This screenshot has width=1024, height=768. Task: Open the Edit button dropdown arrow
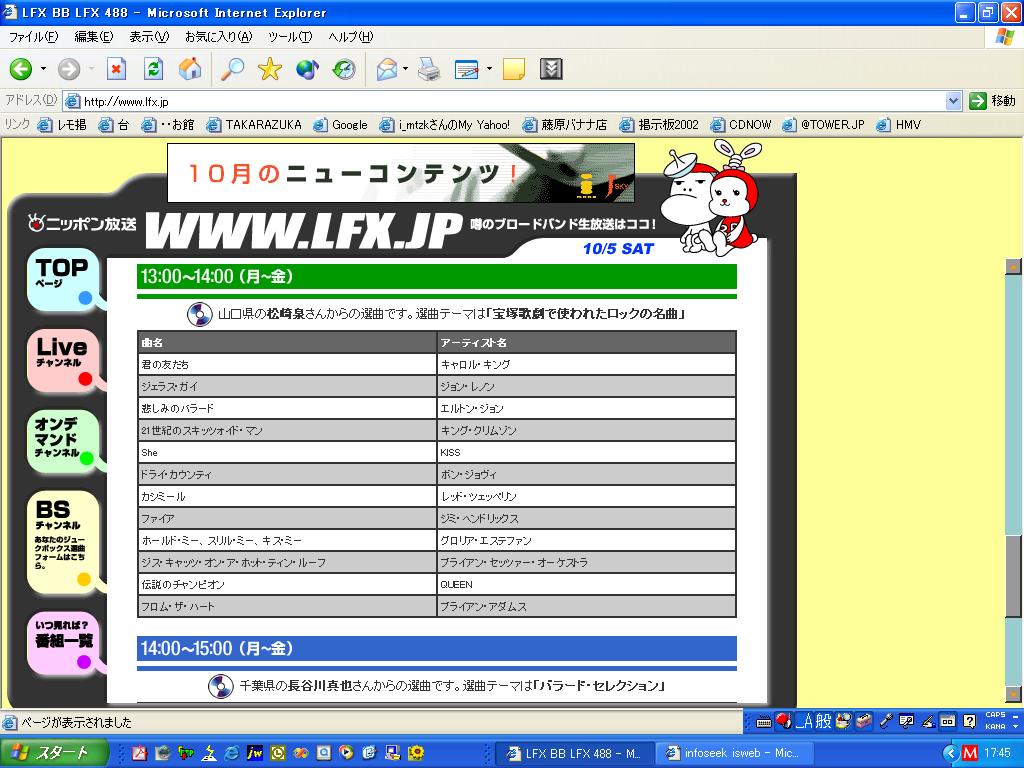(489, 69)
